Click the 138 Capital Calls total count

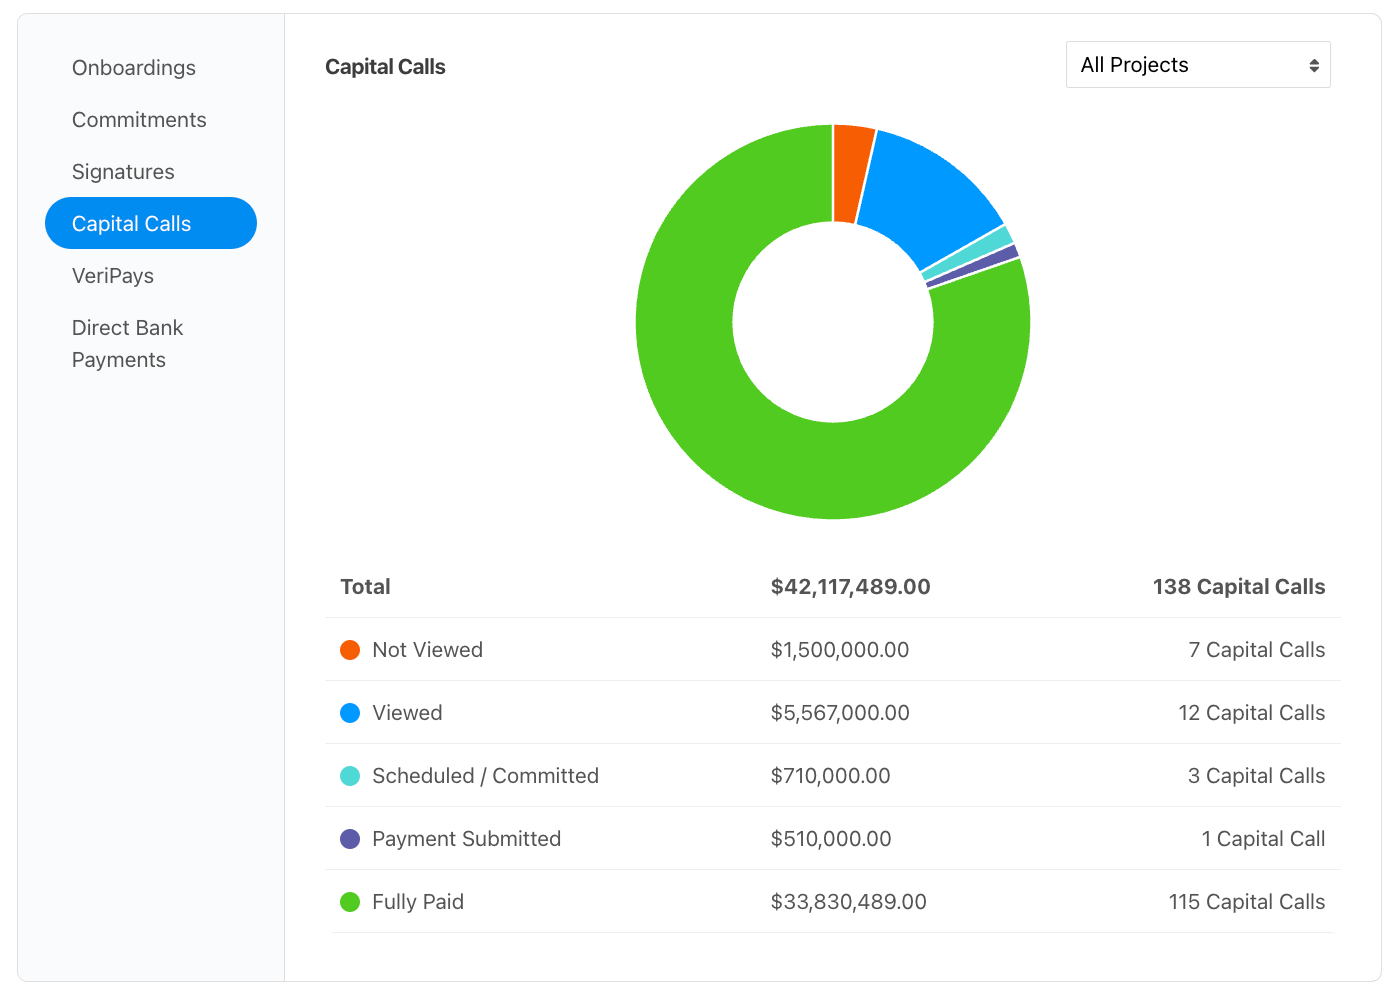click(x=1239, y=587)
